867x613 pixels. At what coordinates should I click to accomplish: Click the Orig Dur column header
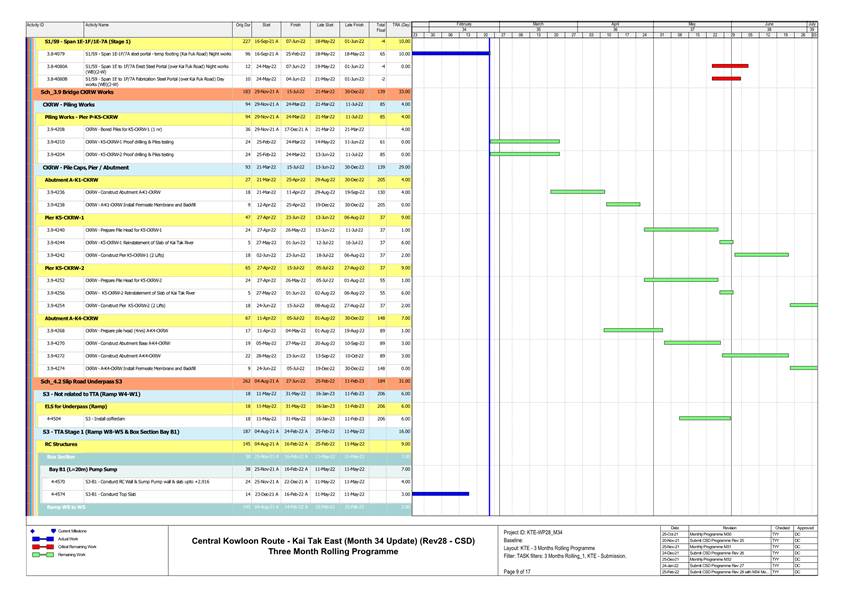click(243, 24)
